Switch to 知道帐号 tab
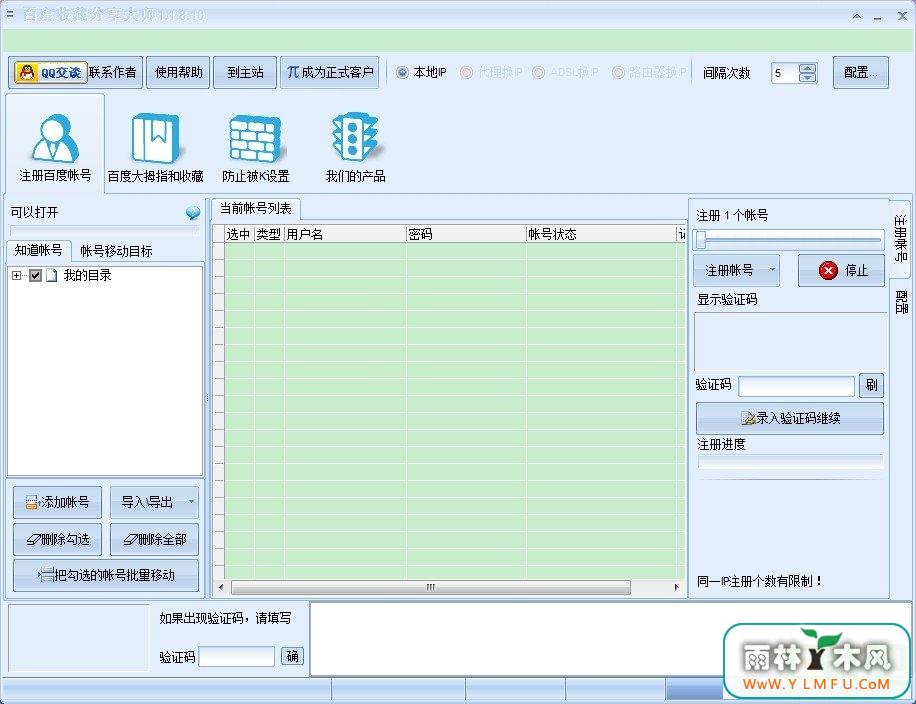The image size is (916, 704). pyautogui.click(x=39, y=251)
